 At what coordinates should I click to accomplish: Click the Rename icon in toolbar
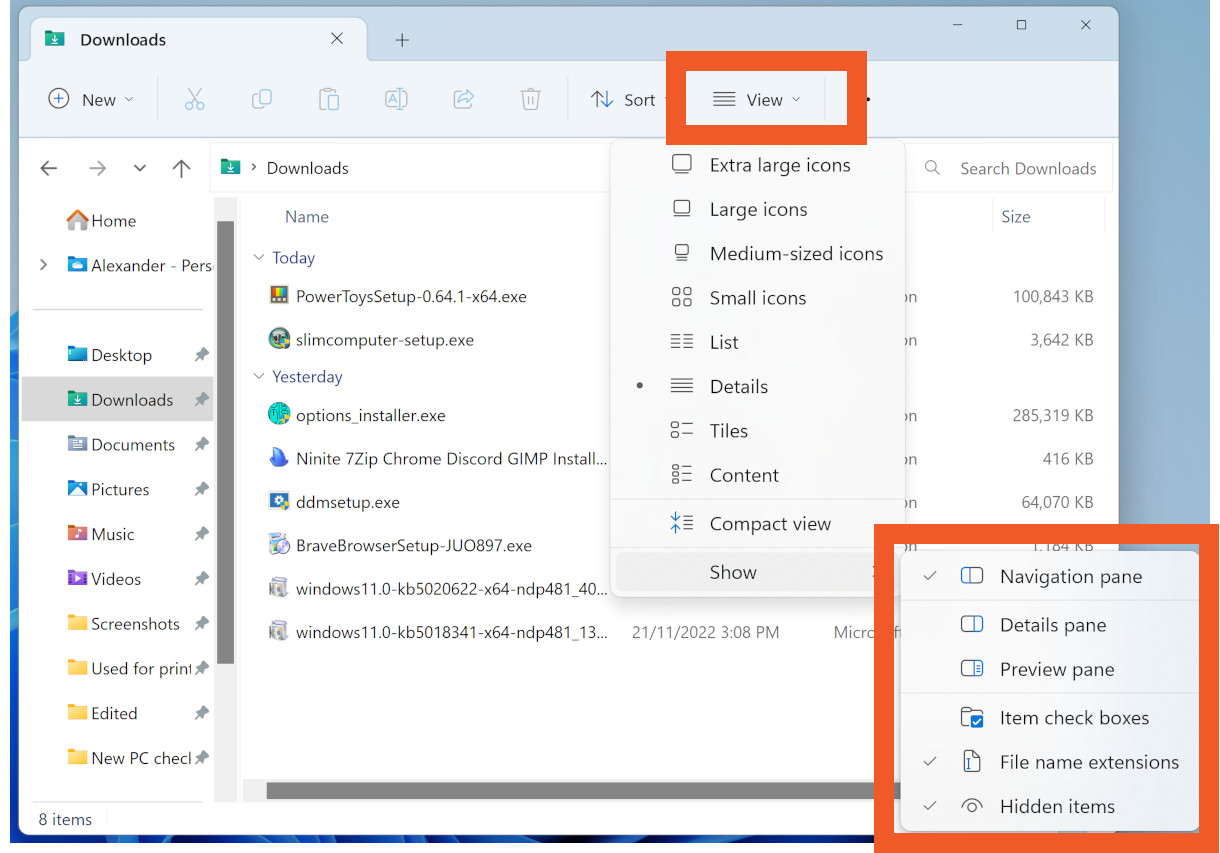pos(396,99)
